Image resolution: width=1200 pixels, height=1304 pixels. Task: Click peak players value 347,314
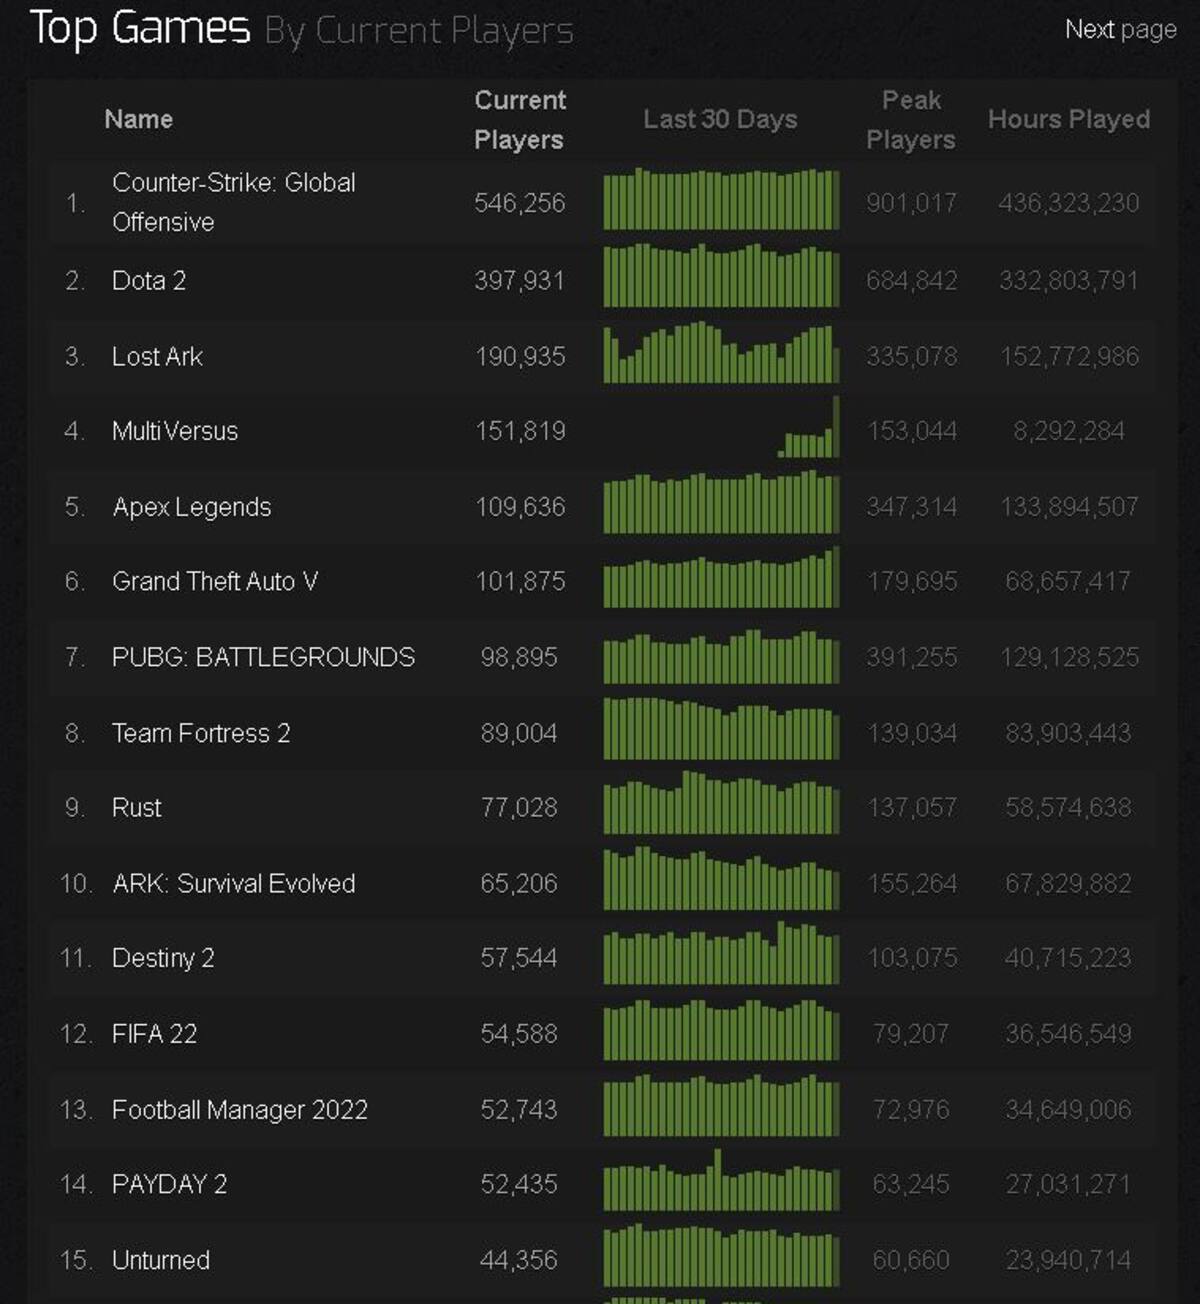pyautogui.click(x=911, y=507)
